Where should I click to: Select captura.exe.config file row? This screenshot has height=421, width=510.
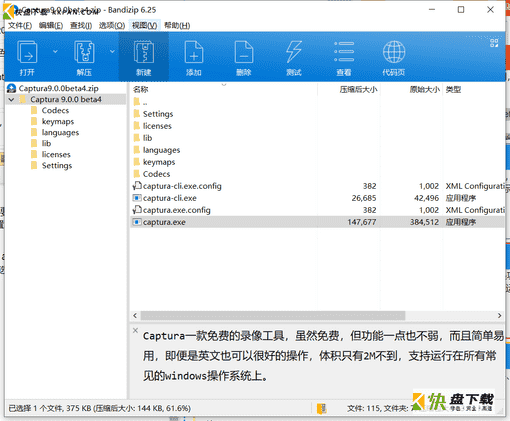tap(317, 210)
